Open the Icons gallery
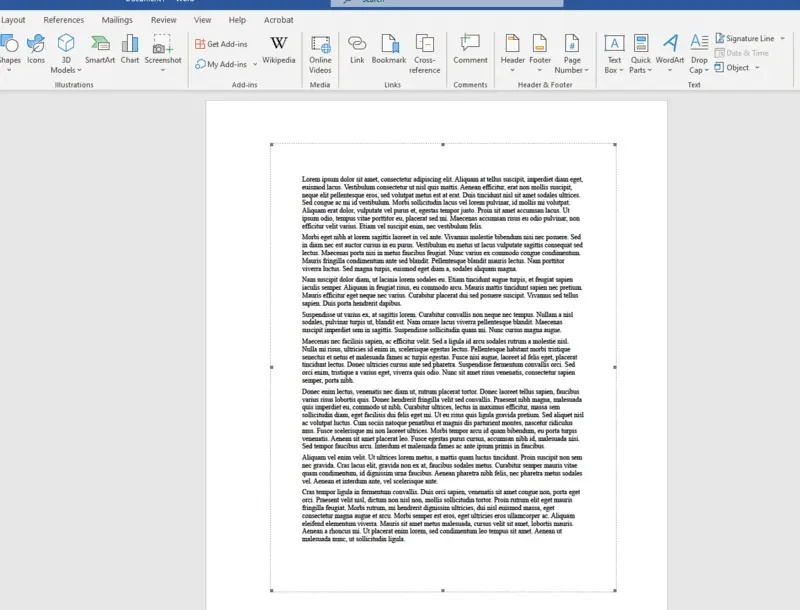The height and width of the screenshot is (610, 800). point(36,49)
